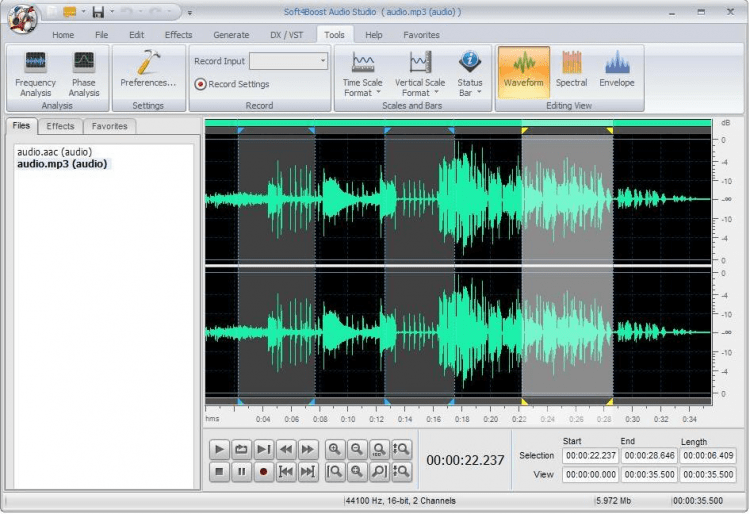Viewport: 750px width, 514px height.
Task: Click the Record Settings button
Action: coord(232,84)
